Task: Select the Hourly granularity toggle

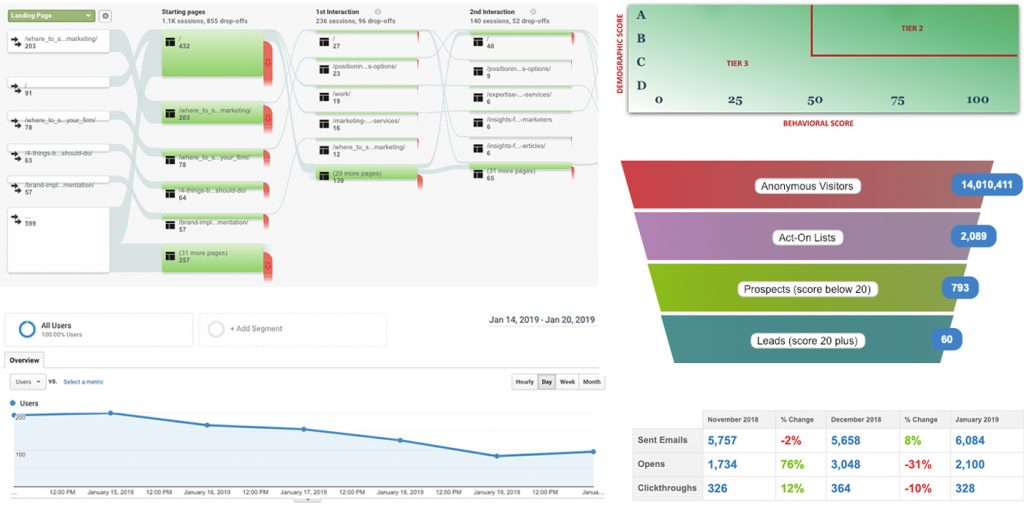Action: [x=524, y=382]
